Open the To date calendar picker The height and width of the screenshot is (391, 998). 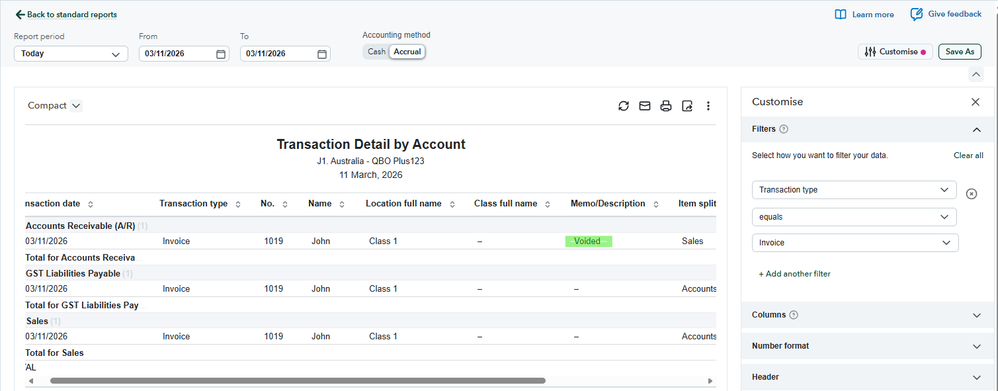pyautogui.click(x=322, y=54)
